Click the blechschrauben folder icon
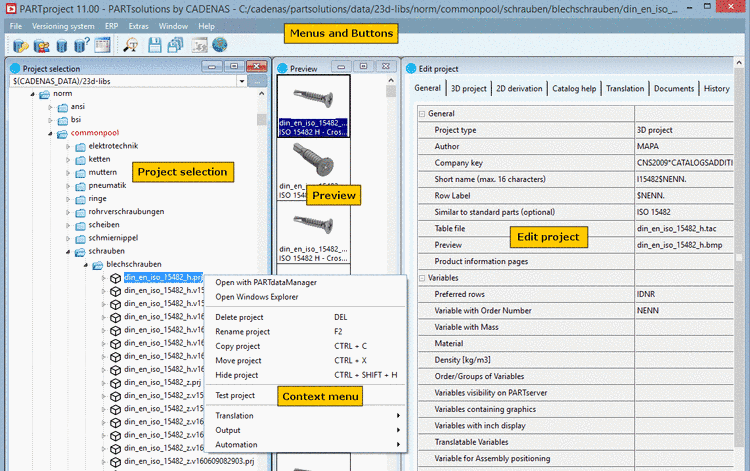 click(98, 265)
